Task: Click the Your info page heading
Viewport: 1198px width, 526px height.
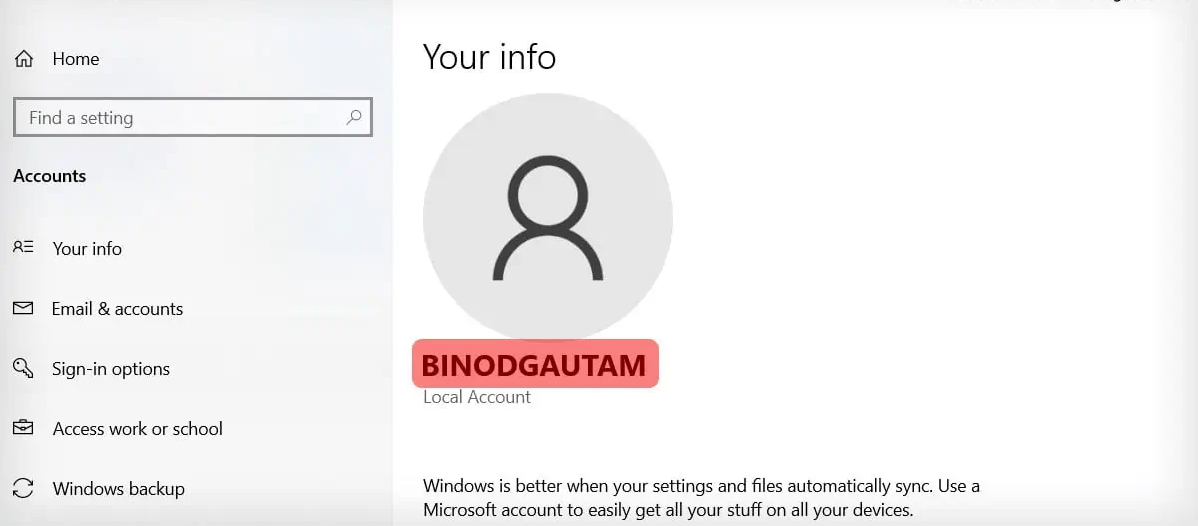Action: coord(489,57)
